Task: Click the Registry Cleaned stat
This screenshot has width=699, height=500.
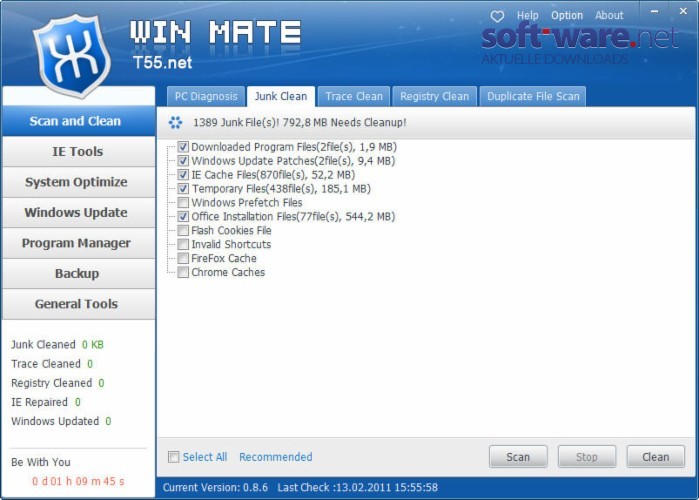Action: coord(58,383)
